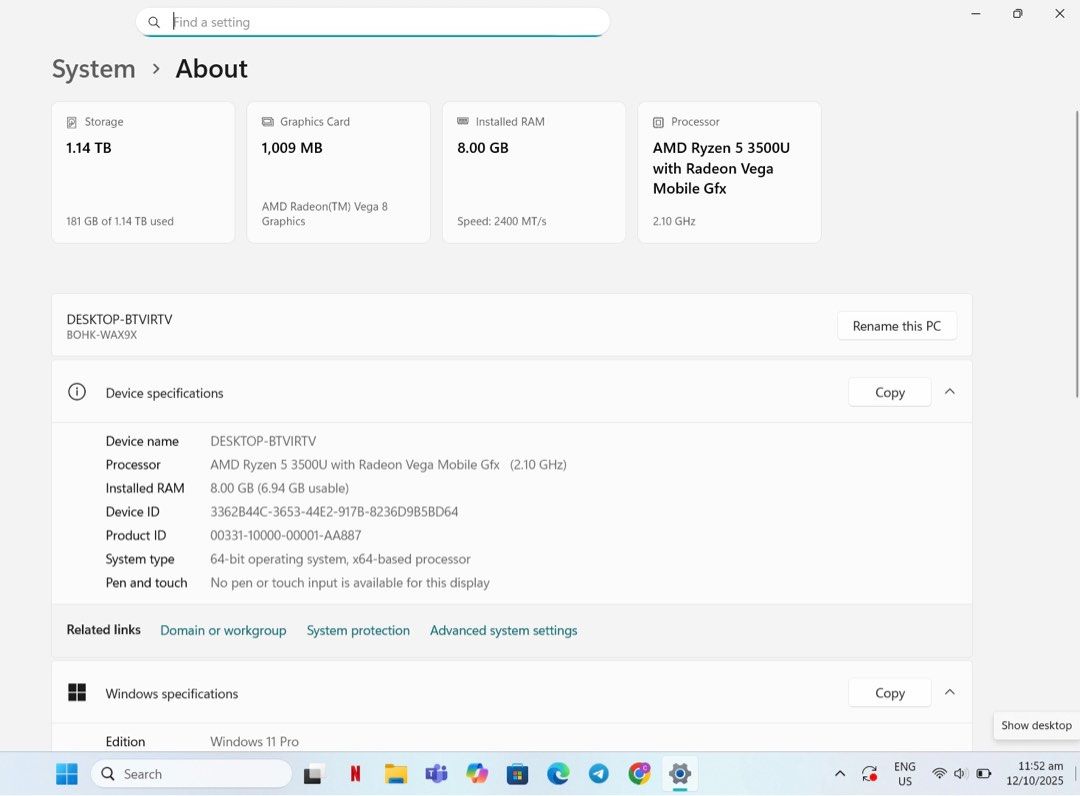
Task: Click 8.00 GB (6.94 GB usable) value
Action: [x=279, y=488]
